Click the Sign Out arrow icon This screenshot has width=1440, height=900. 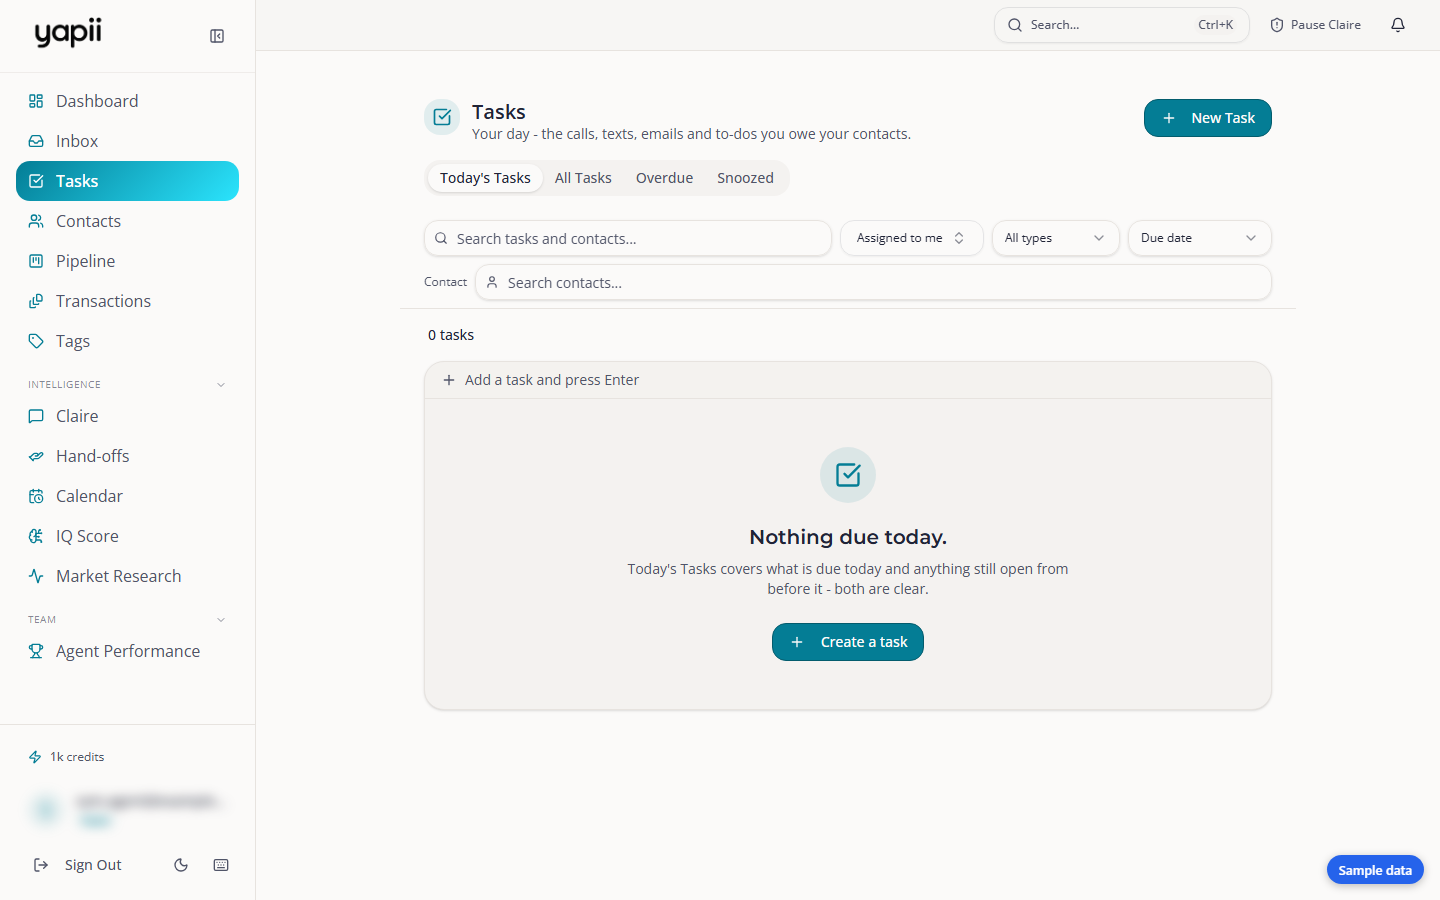41,865
